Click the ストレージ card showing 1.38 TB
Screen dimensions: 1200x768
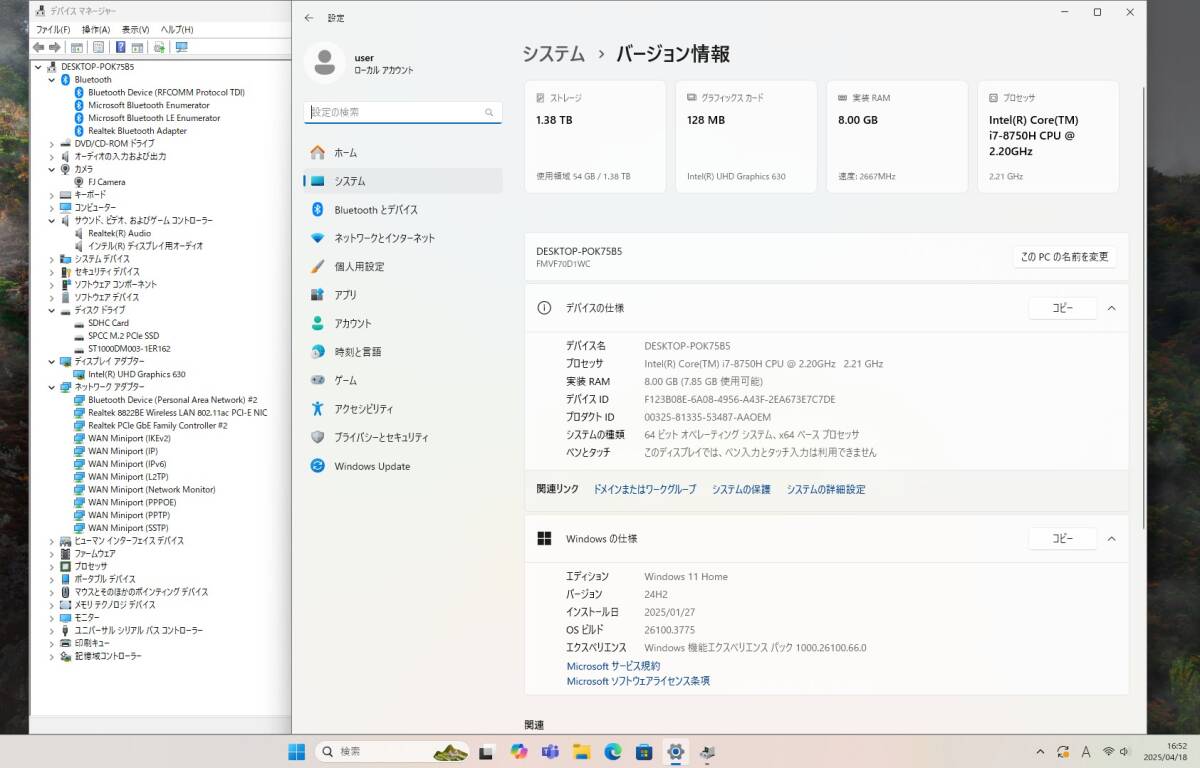coord(595,137)
